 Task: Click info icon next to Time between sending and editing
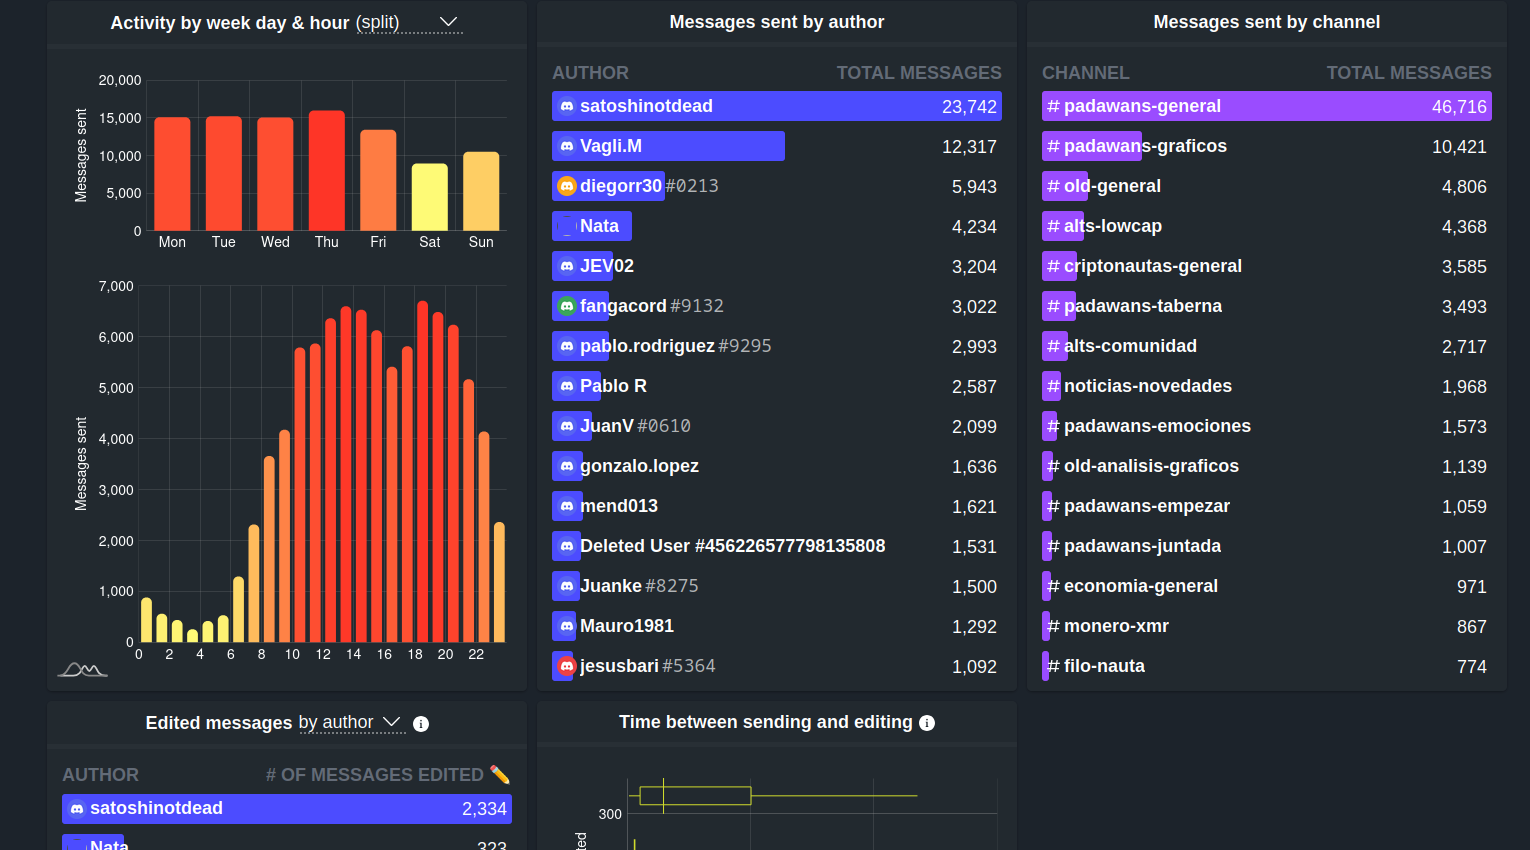[x=927, y=723]
